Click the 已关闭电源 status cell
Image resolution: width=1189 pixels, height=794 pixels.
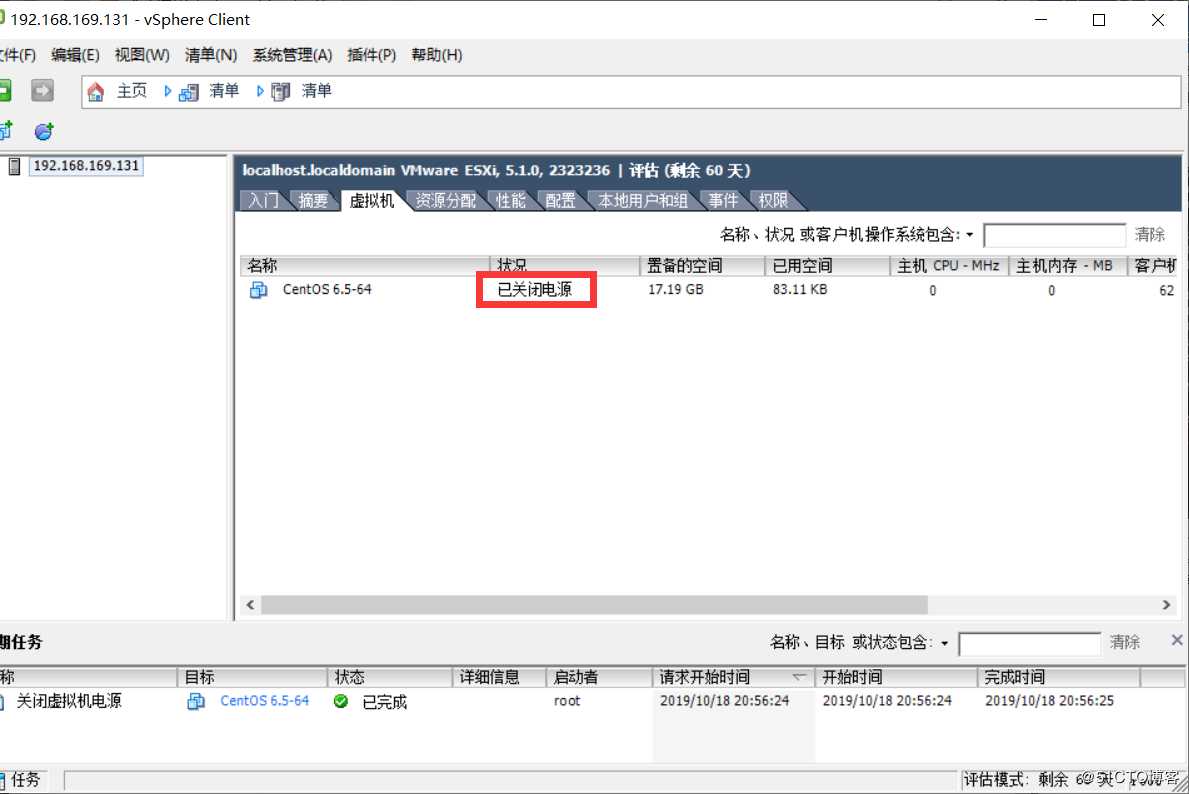click(535, 289)
